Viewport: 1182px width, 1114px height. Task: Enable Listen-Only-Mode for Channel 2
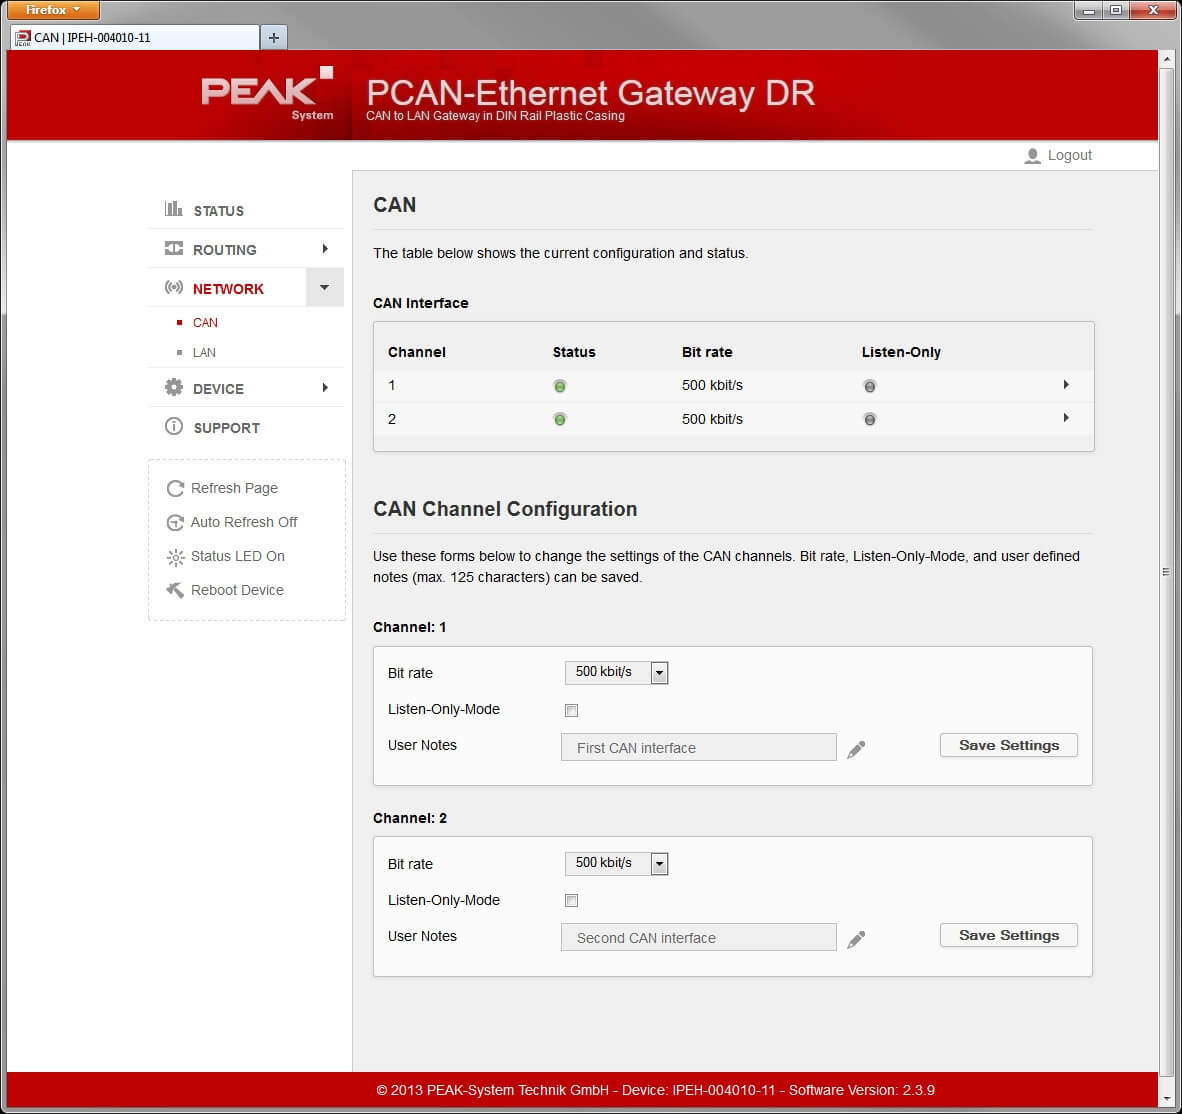pos(571,900)
